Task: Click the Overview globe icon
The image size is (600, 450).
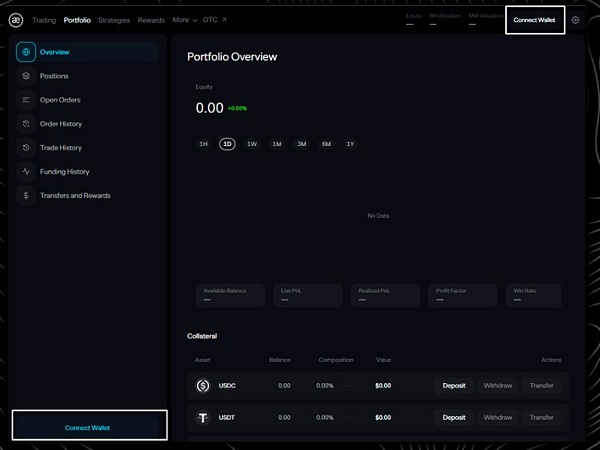Action: click(26, 52)
